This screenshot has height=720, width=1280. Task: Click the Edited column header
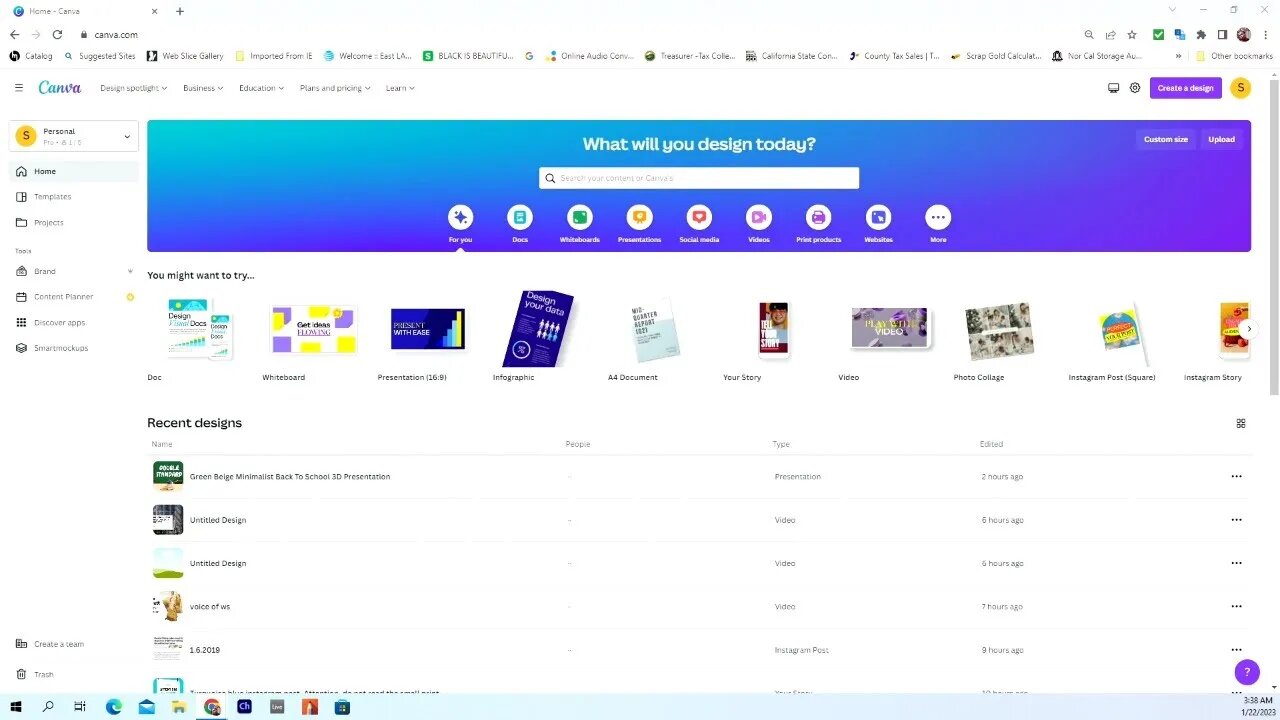991,444
